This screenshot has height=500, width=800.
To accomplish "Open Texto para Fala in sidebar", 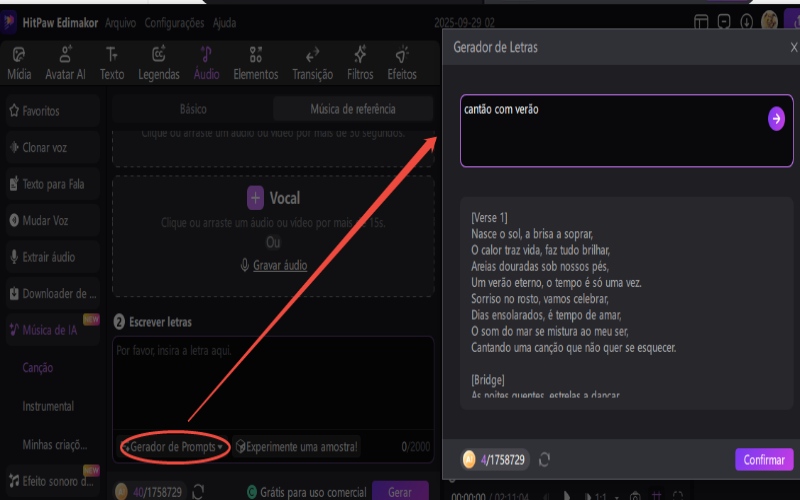I will pos(53,184).
